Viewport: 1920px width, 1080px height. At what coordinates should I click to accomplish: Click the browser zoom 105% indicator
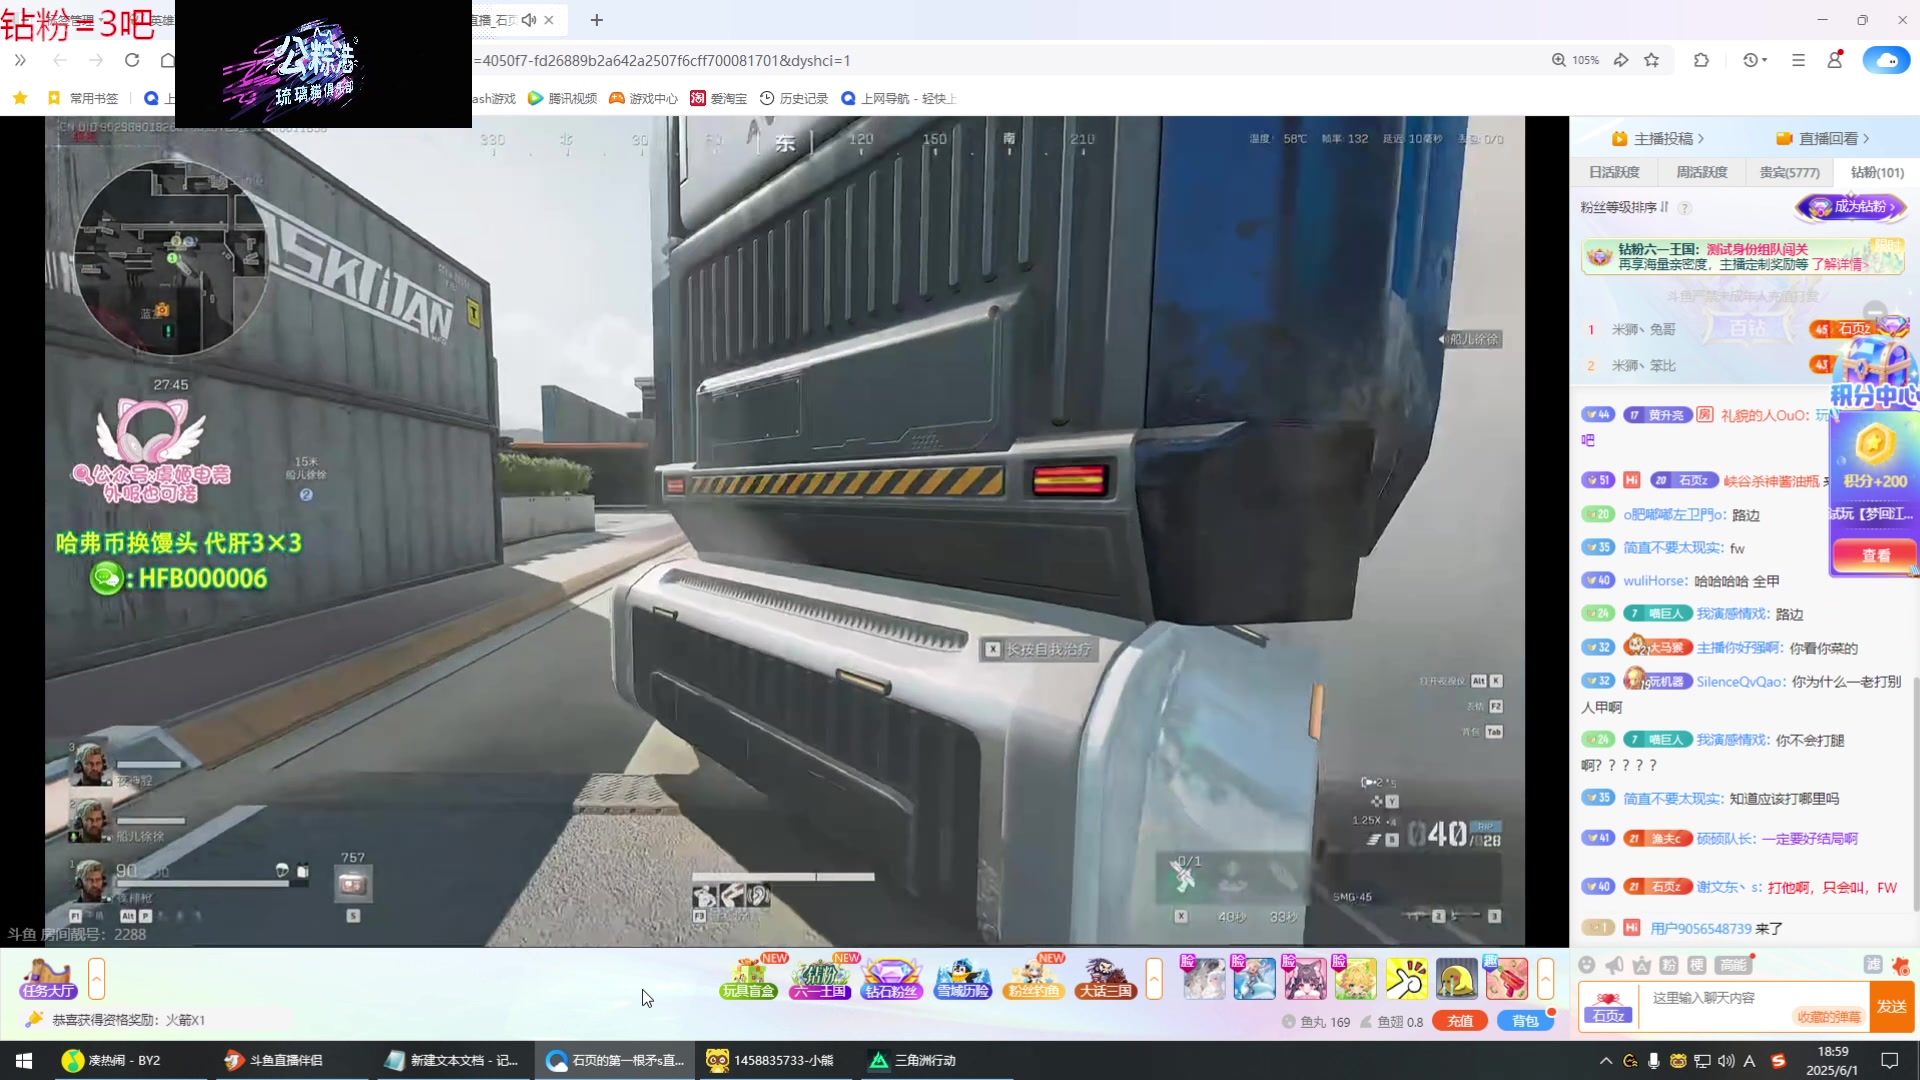tap(1575, 60)
